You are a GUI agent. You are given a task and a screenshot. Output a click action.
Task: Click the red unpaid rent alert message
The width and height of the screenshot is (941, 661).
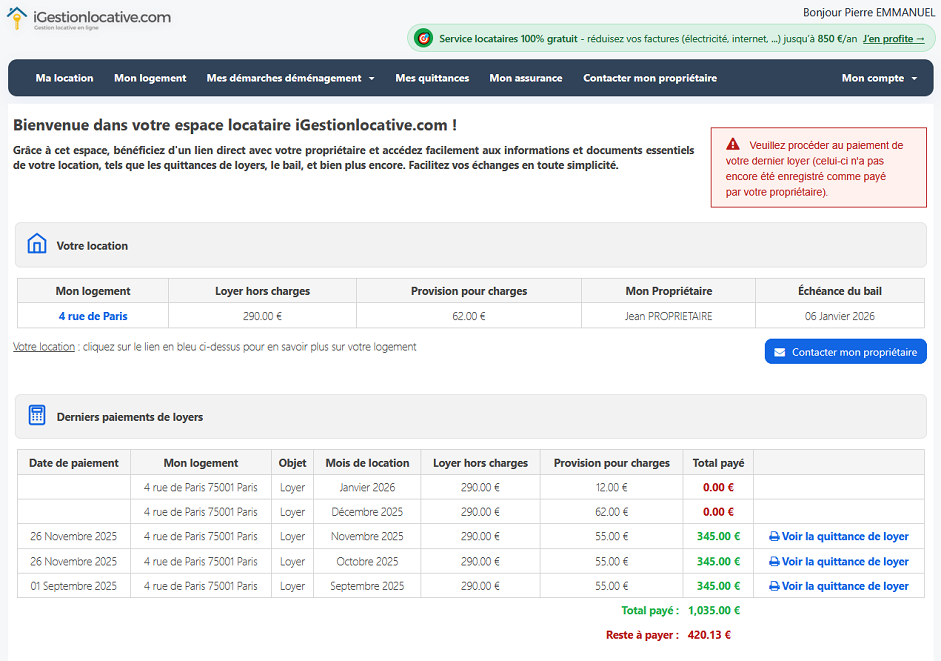819,168
